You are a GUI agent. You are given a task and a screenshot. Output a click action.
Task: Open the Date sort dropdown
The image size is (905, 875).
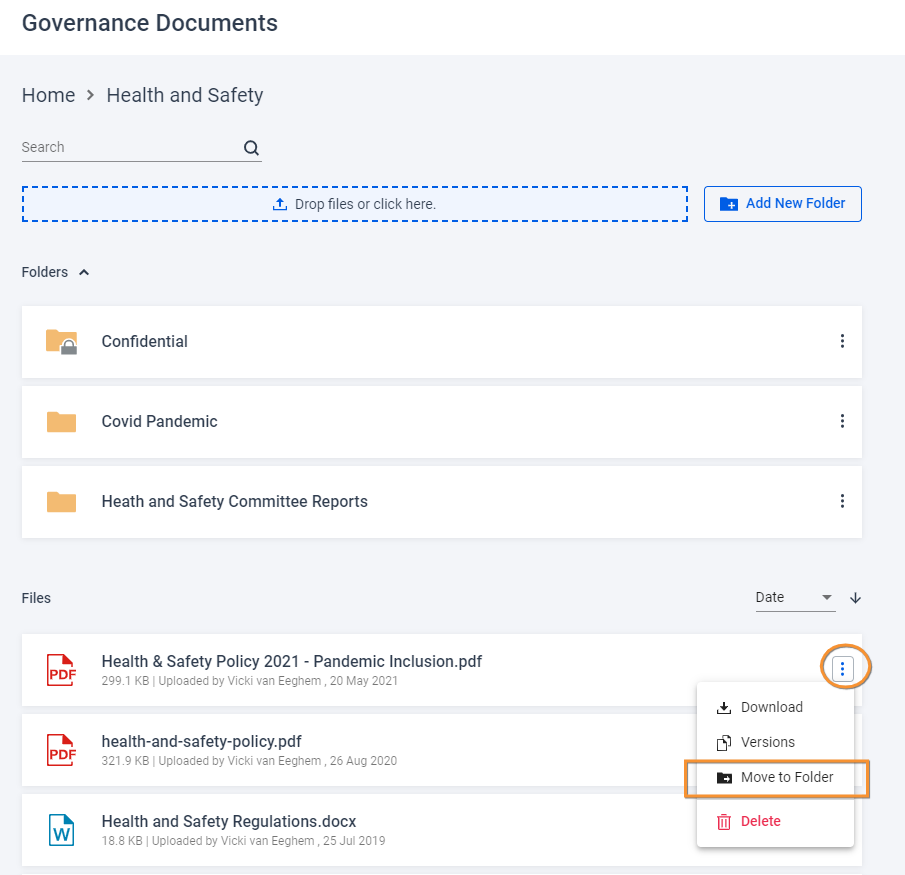pyautogui.click(x=795, y=598)
